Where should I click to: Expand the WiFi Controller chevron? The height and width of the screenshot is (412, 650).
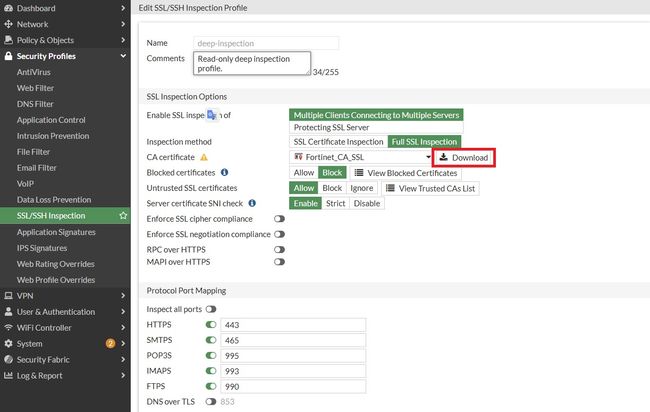[x=123, y=327]
